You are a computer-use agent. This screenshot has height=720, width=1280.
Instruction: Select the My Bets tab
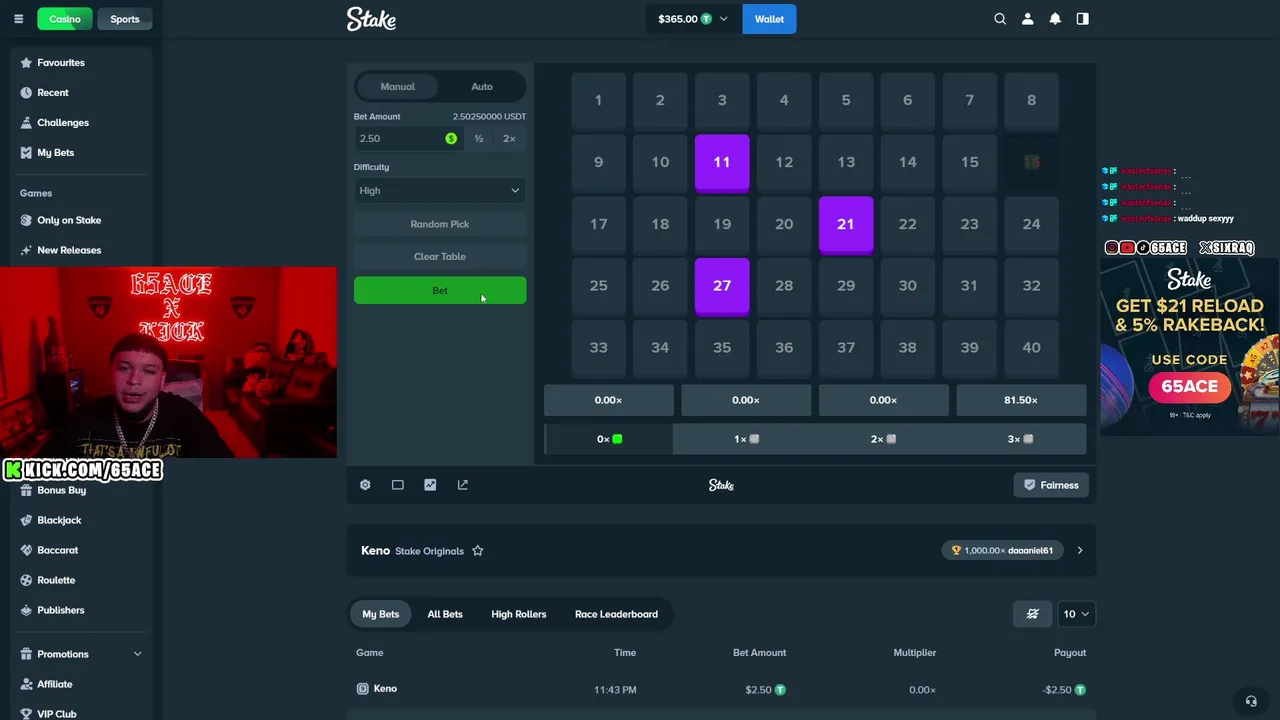(381, 614)
